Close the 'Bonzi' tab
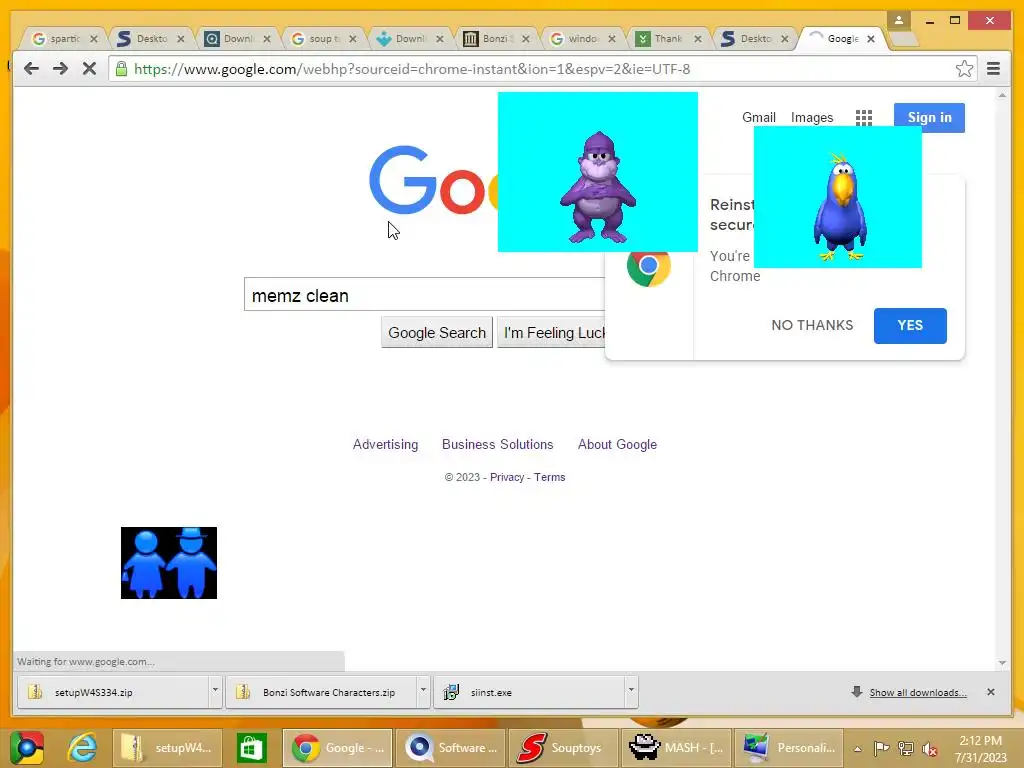1024x768 pixels. point(526,39)
